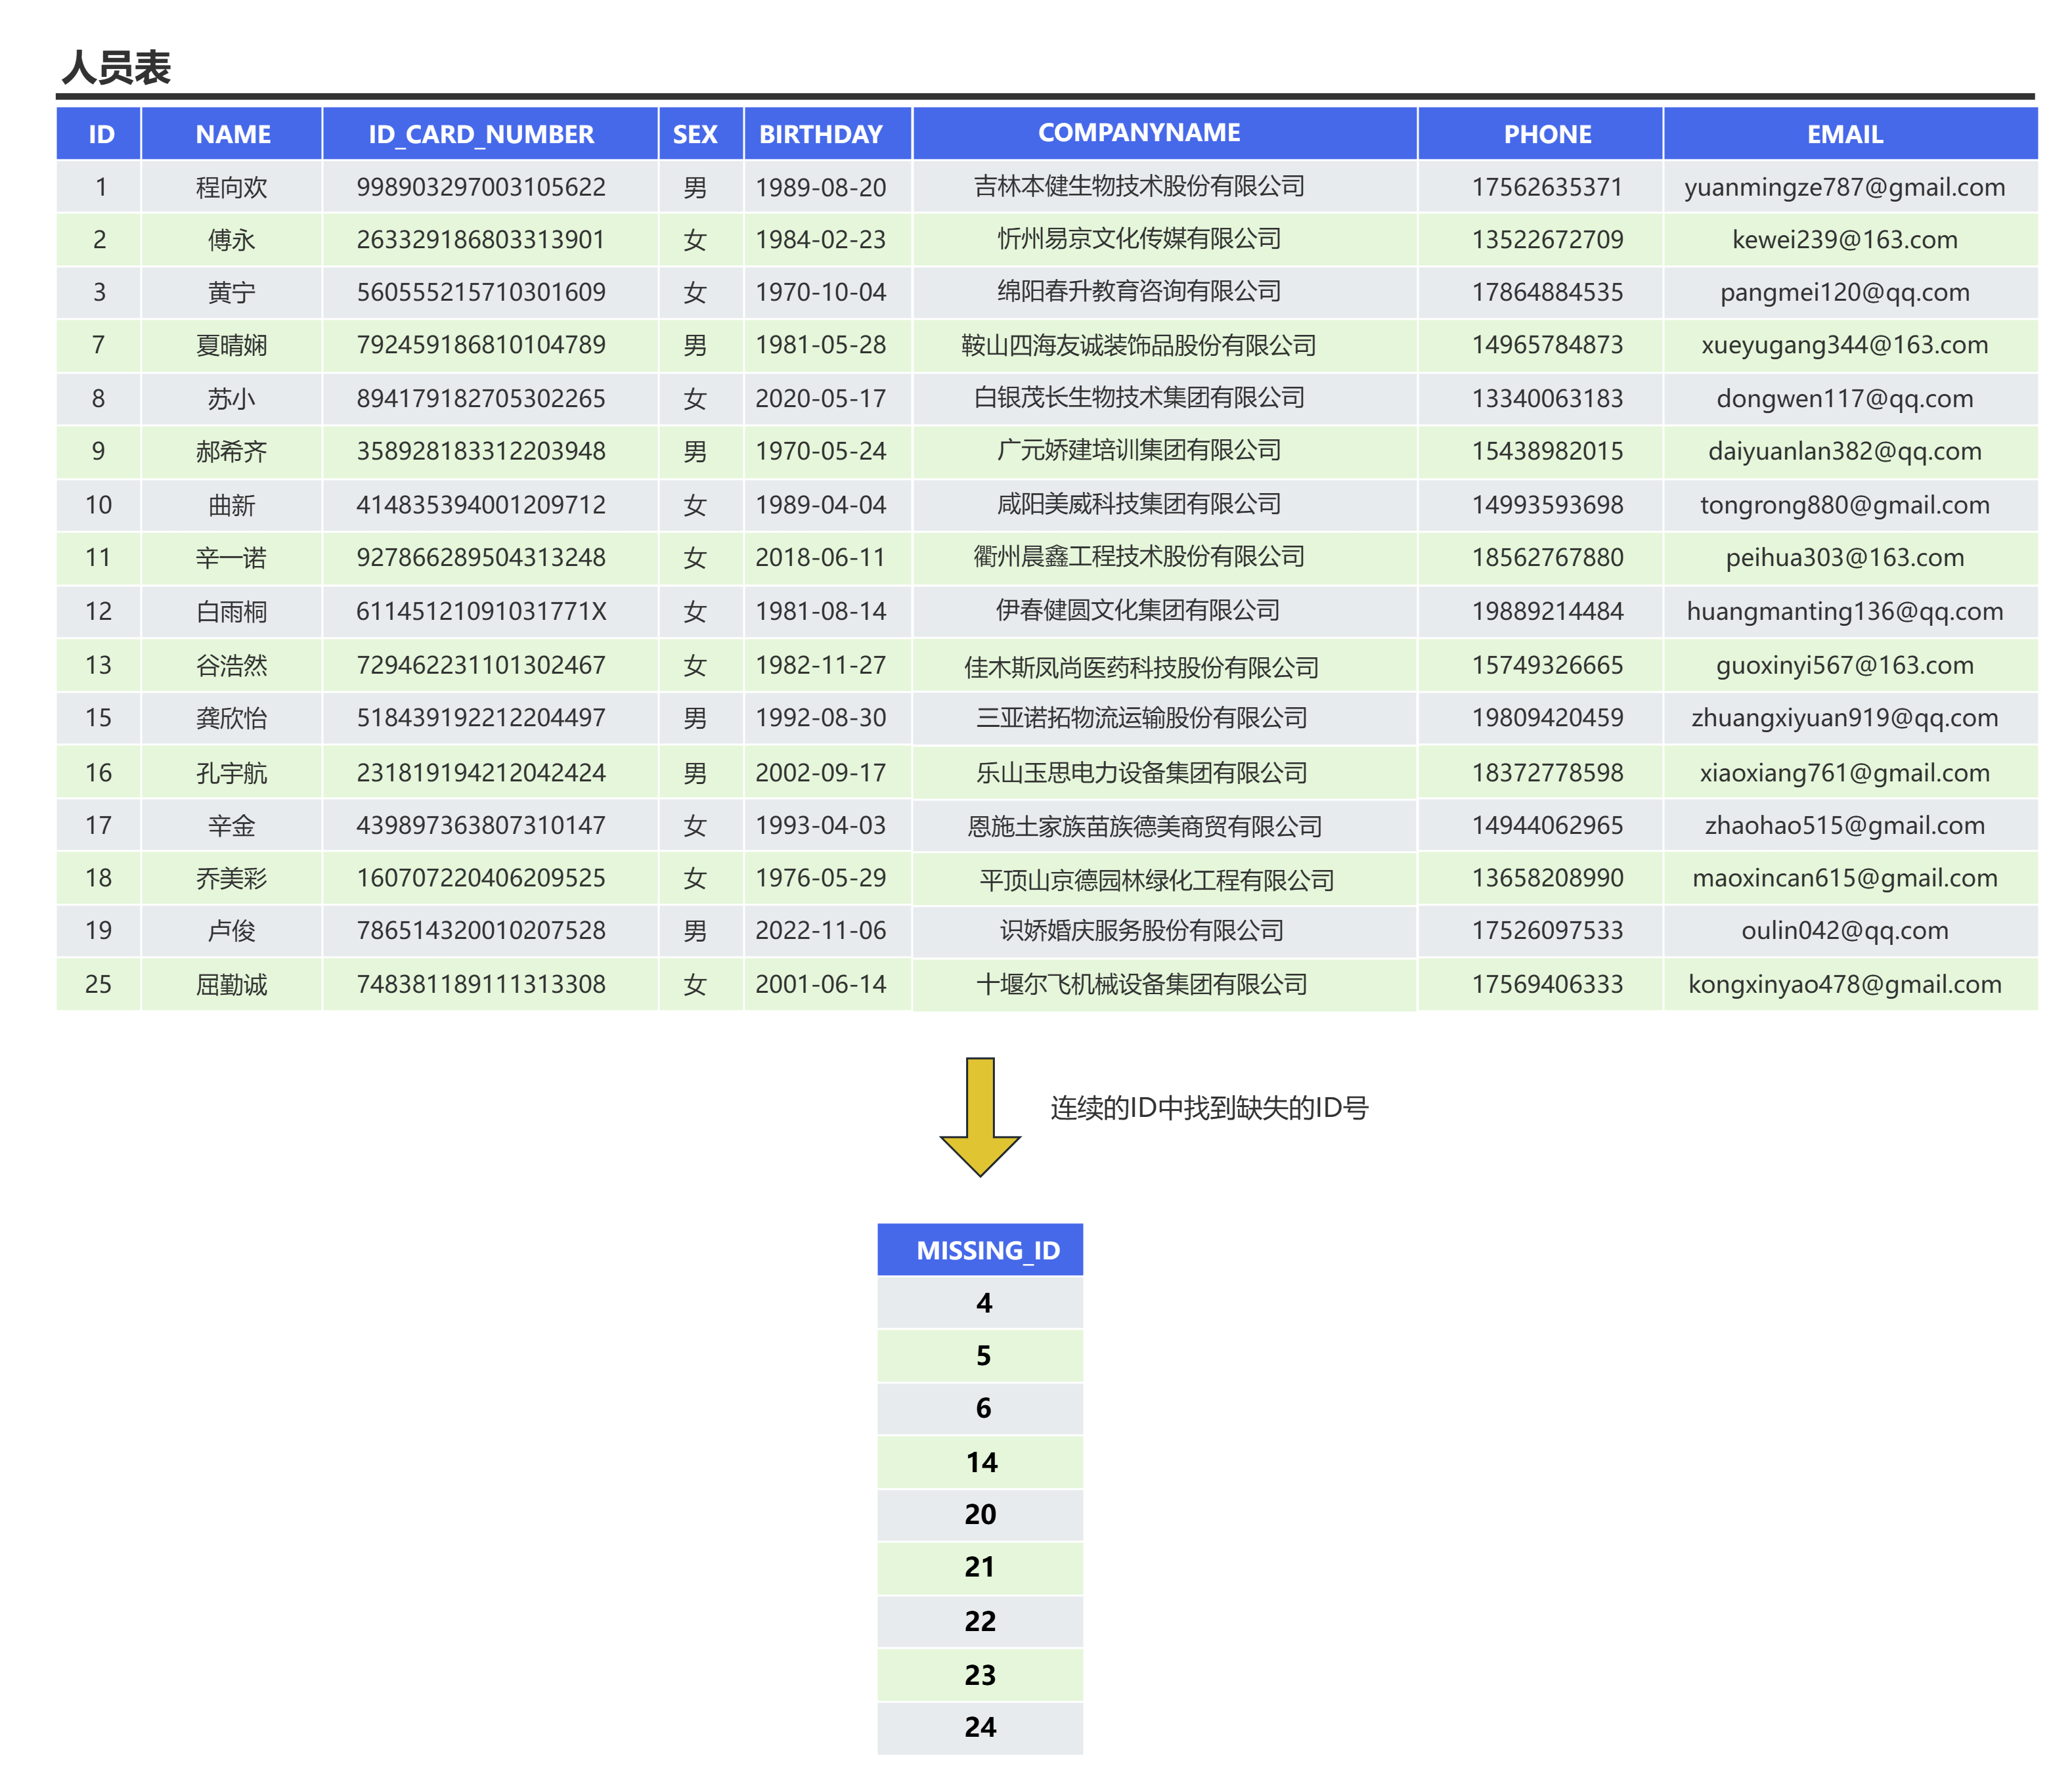2072x1788 pixels.
Task: Select missing ID value 14
Action: pyautogui.click(x=981, y=1462)
